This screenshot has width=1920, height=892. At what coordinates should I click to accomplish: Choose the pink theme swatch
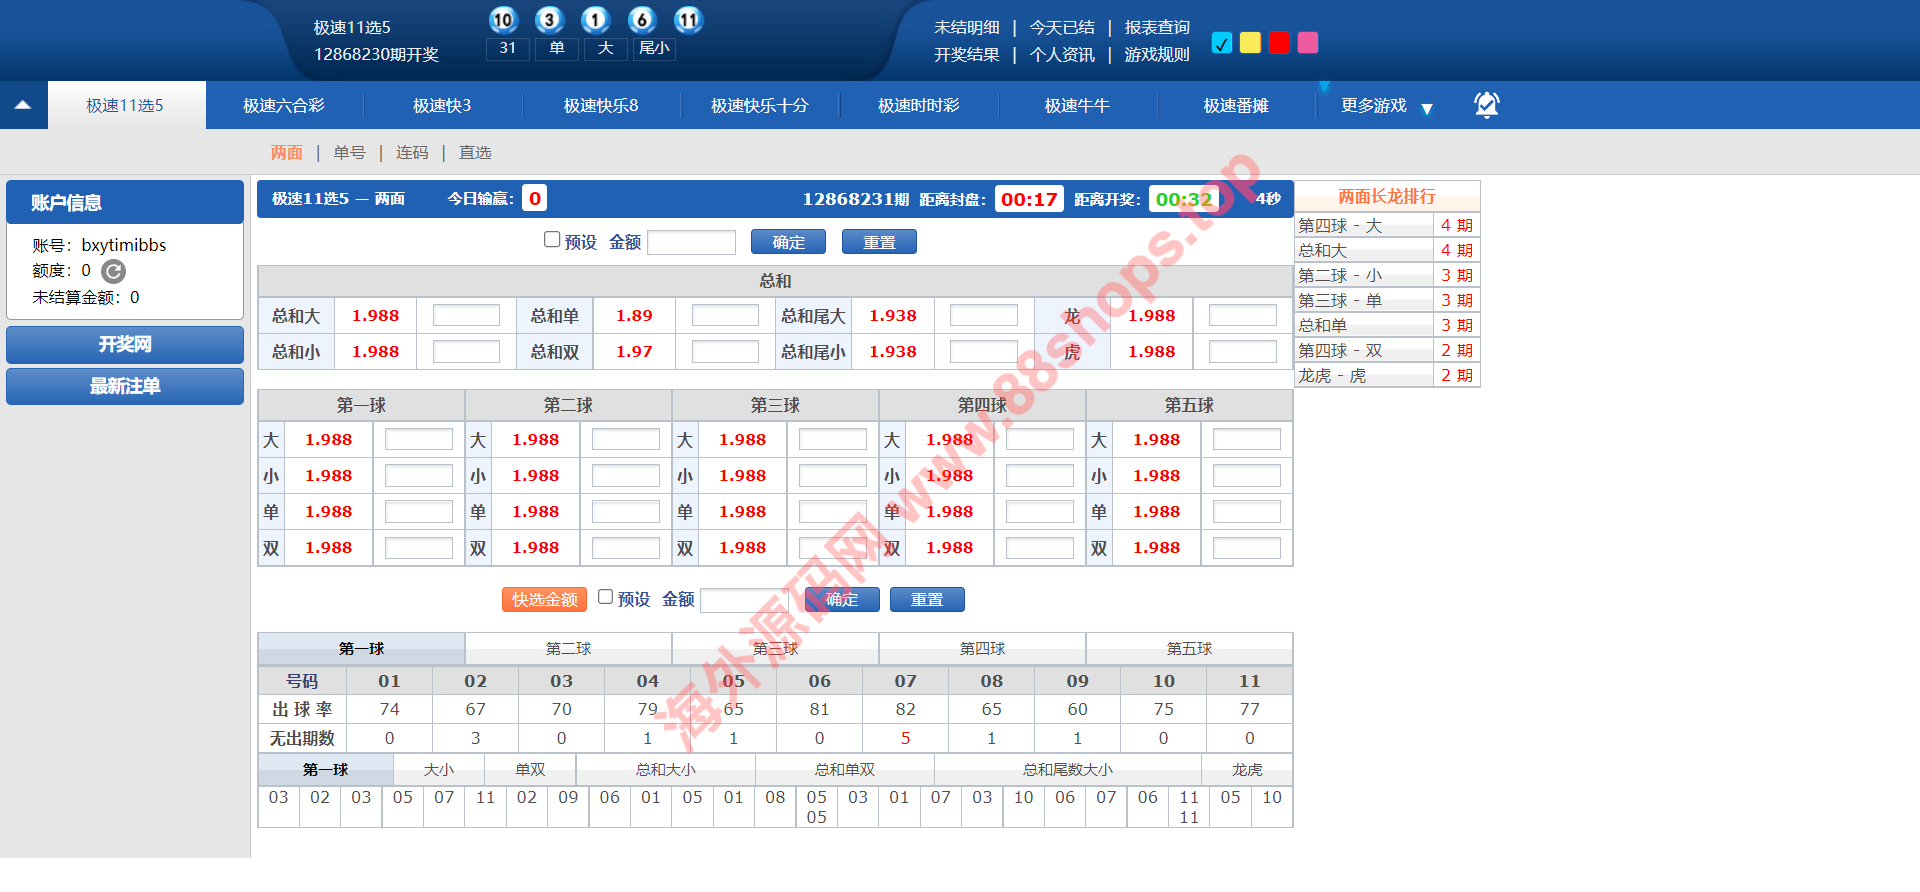pos(1308,43)
